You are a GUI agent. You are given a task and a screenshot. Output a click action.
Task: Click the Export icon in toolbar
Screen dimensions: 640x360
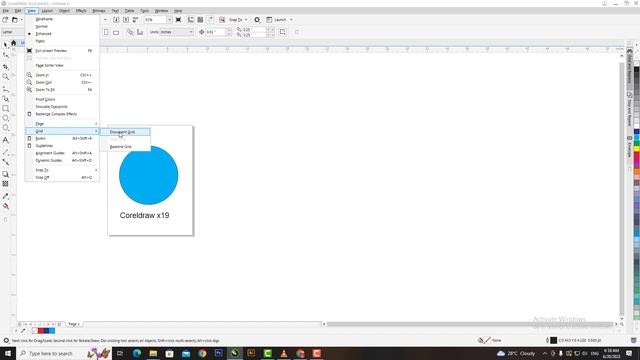(126, 20)
